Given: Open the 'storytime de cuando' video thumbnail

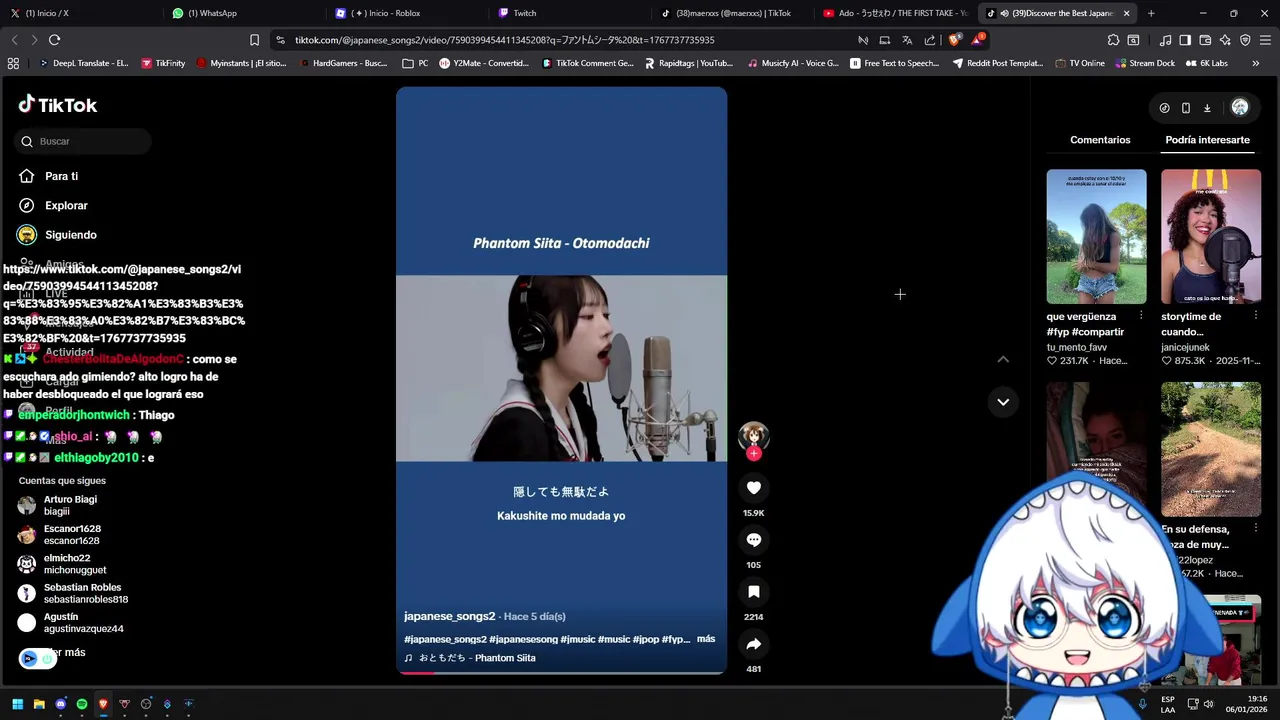Looking at the screenshot, I should click(x=1211, y=236).
